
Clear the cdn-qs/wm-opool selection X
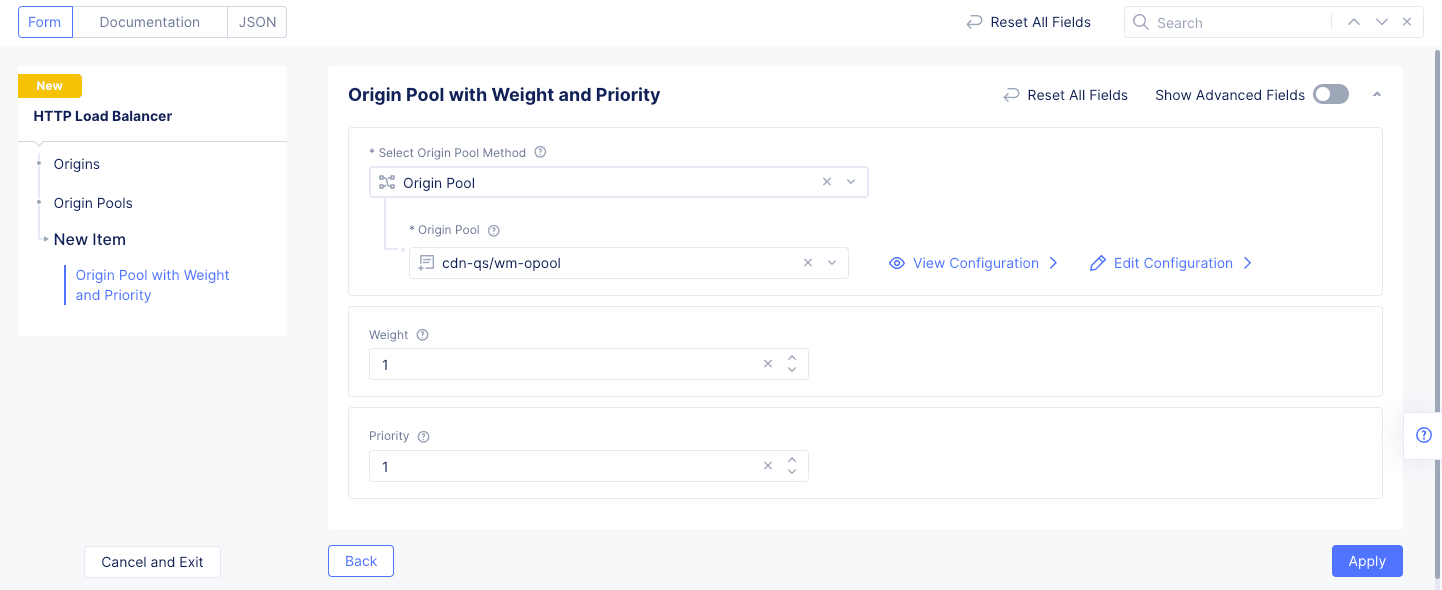coord(808,263)
